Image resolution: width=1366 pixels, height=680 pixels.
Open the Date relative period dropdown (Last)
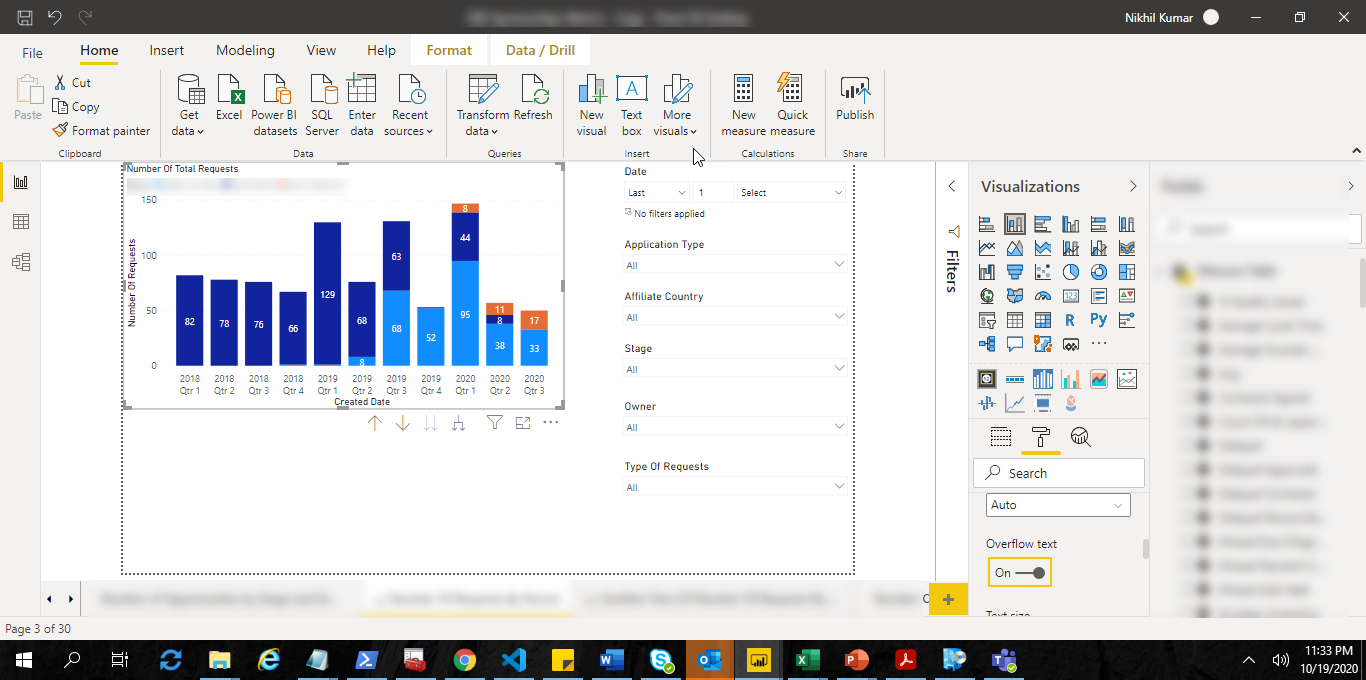pos(657,192)
